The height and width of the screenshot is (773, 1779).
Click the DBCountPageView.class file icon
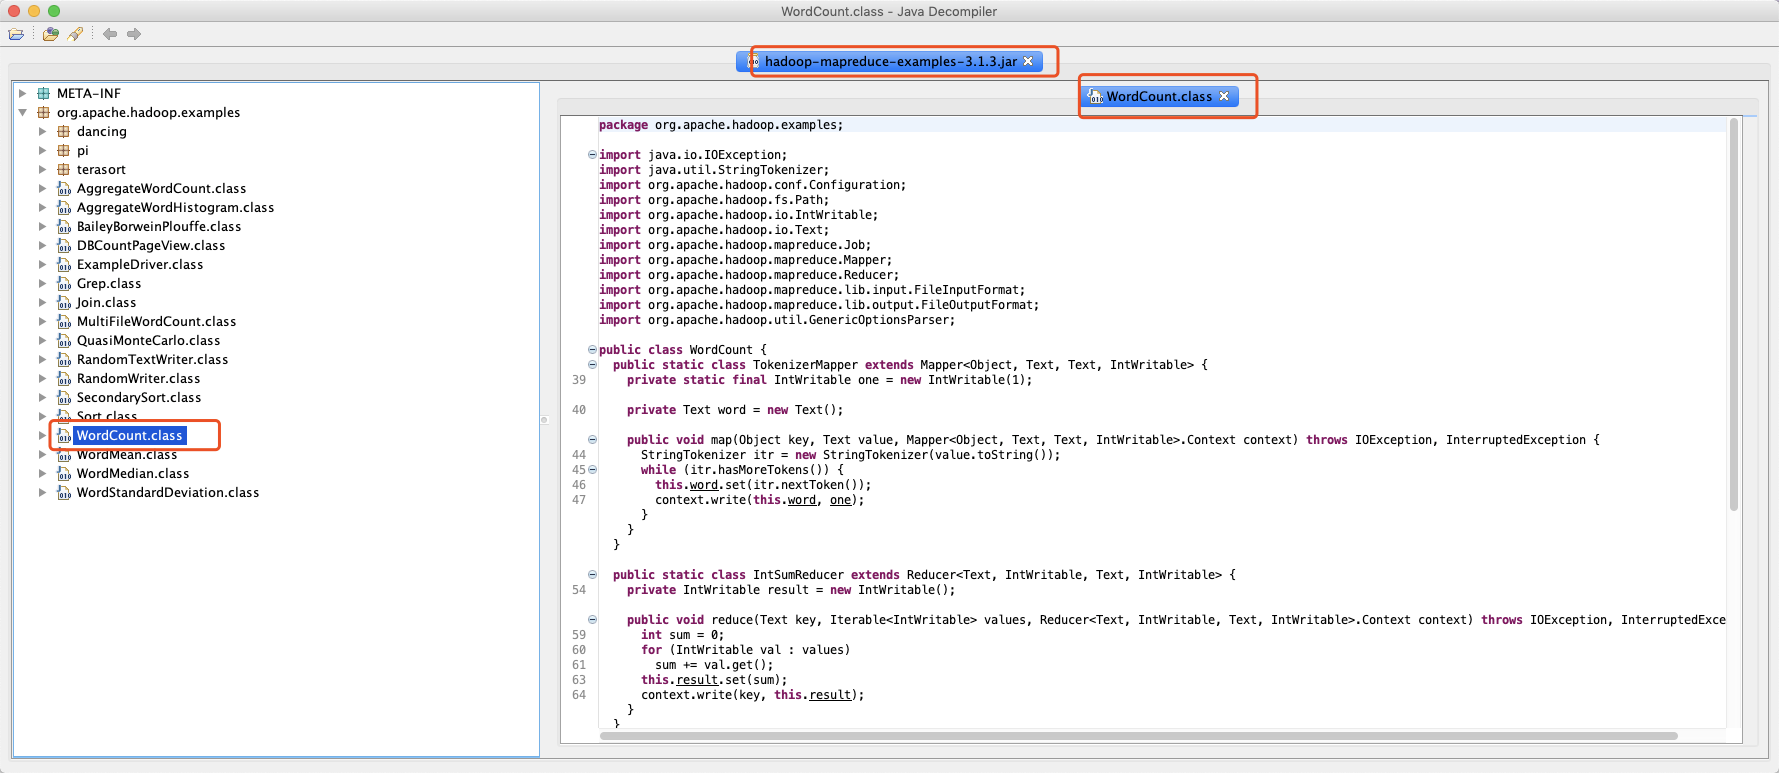(64, 245)
